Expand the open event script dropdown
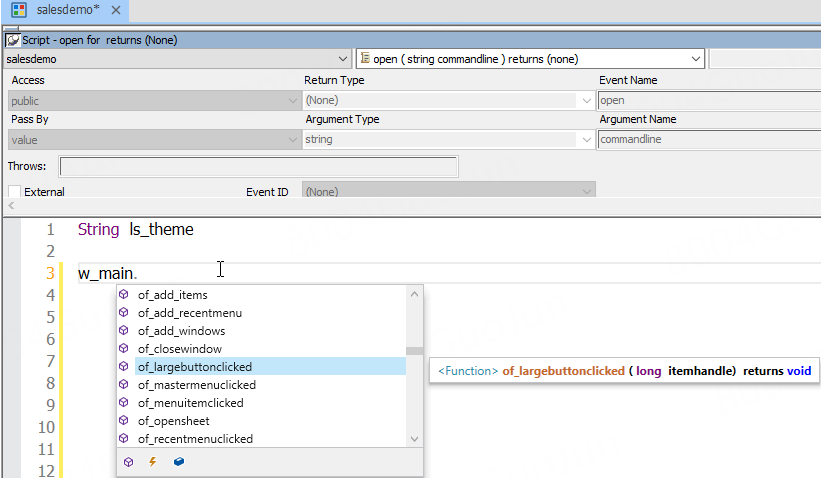This screenshot has width=821, height=478. (696, 59)
